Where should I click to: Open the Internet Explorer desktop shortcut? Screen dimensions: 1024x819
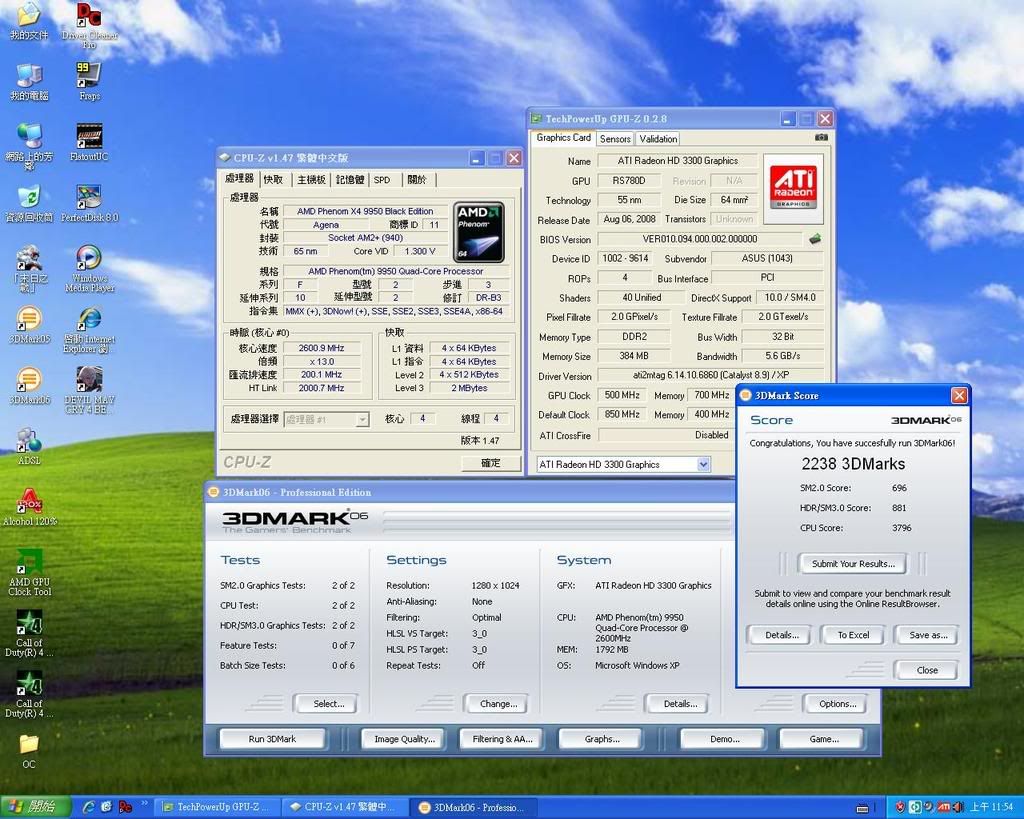89,329
